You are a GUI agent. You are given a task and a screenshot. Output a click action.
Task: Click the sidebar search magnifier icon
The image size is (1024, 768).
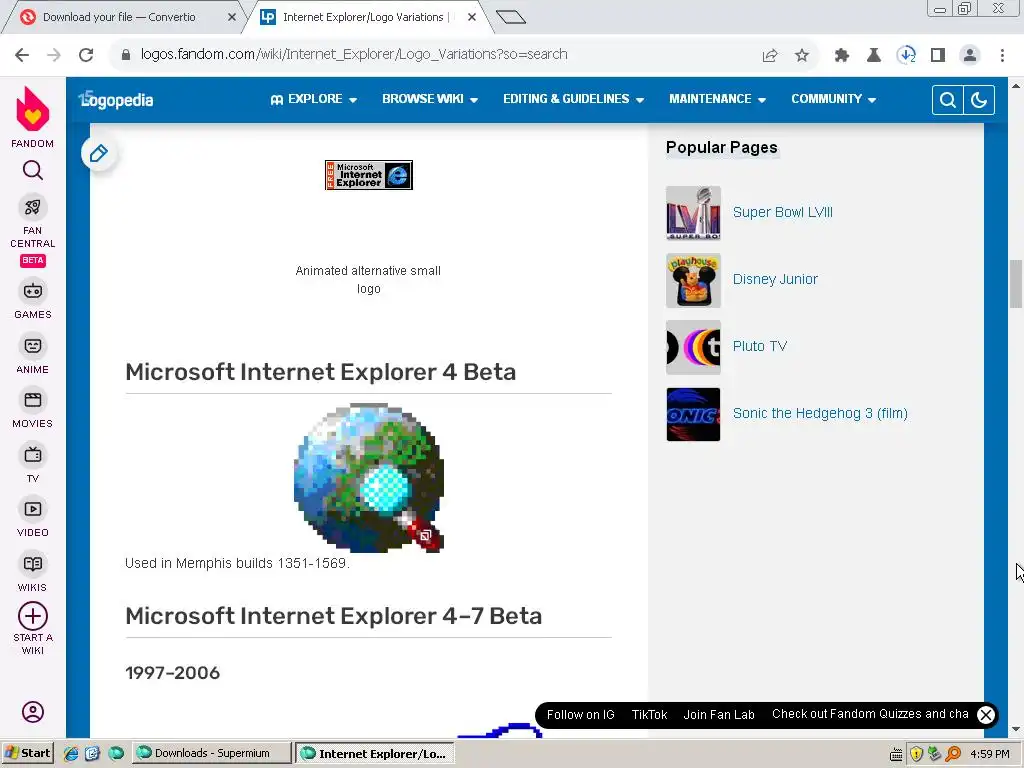pyautogui.click(x=33, y=170)
